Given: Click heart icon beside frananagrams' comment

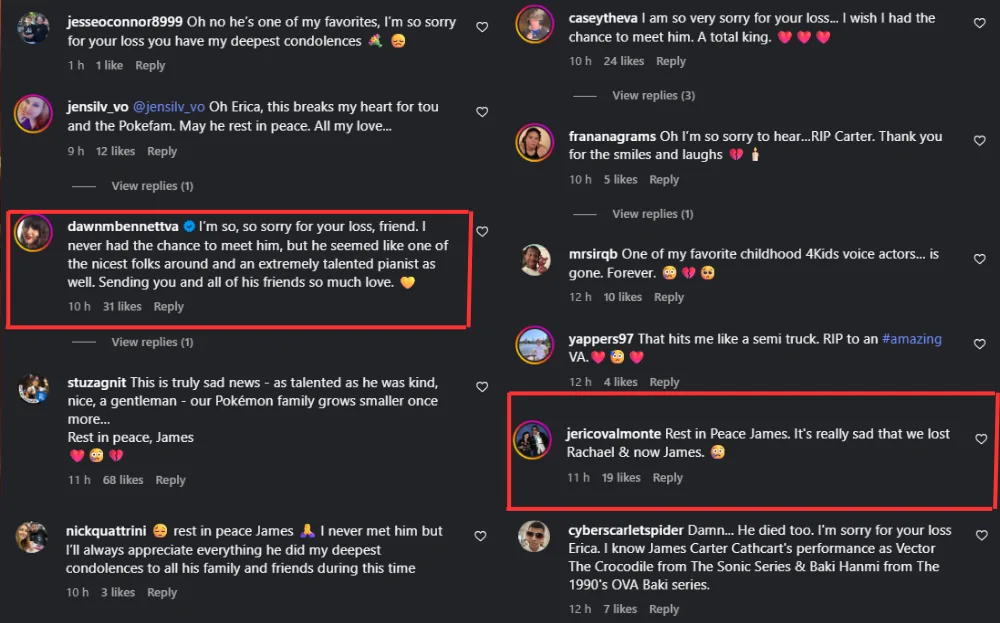Looking at the screenshot, I should pyautogui.click(x=980, y=141).
